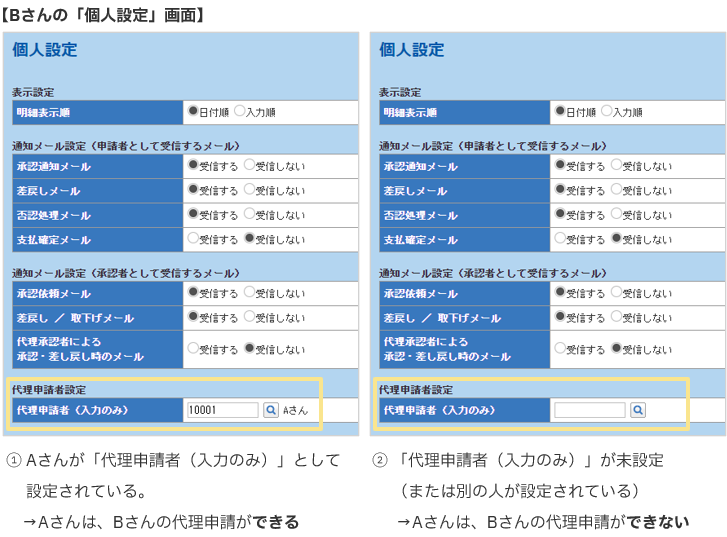Select 受信しない for 差戻し／取下げメール in right panel
Image resolution: width=727 pixels, height=537 pixels.
point(616,317)
